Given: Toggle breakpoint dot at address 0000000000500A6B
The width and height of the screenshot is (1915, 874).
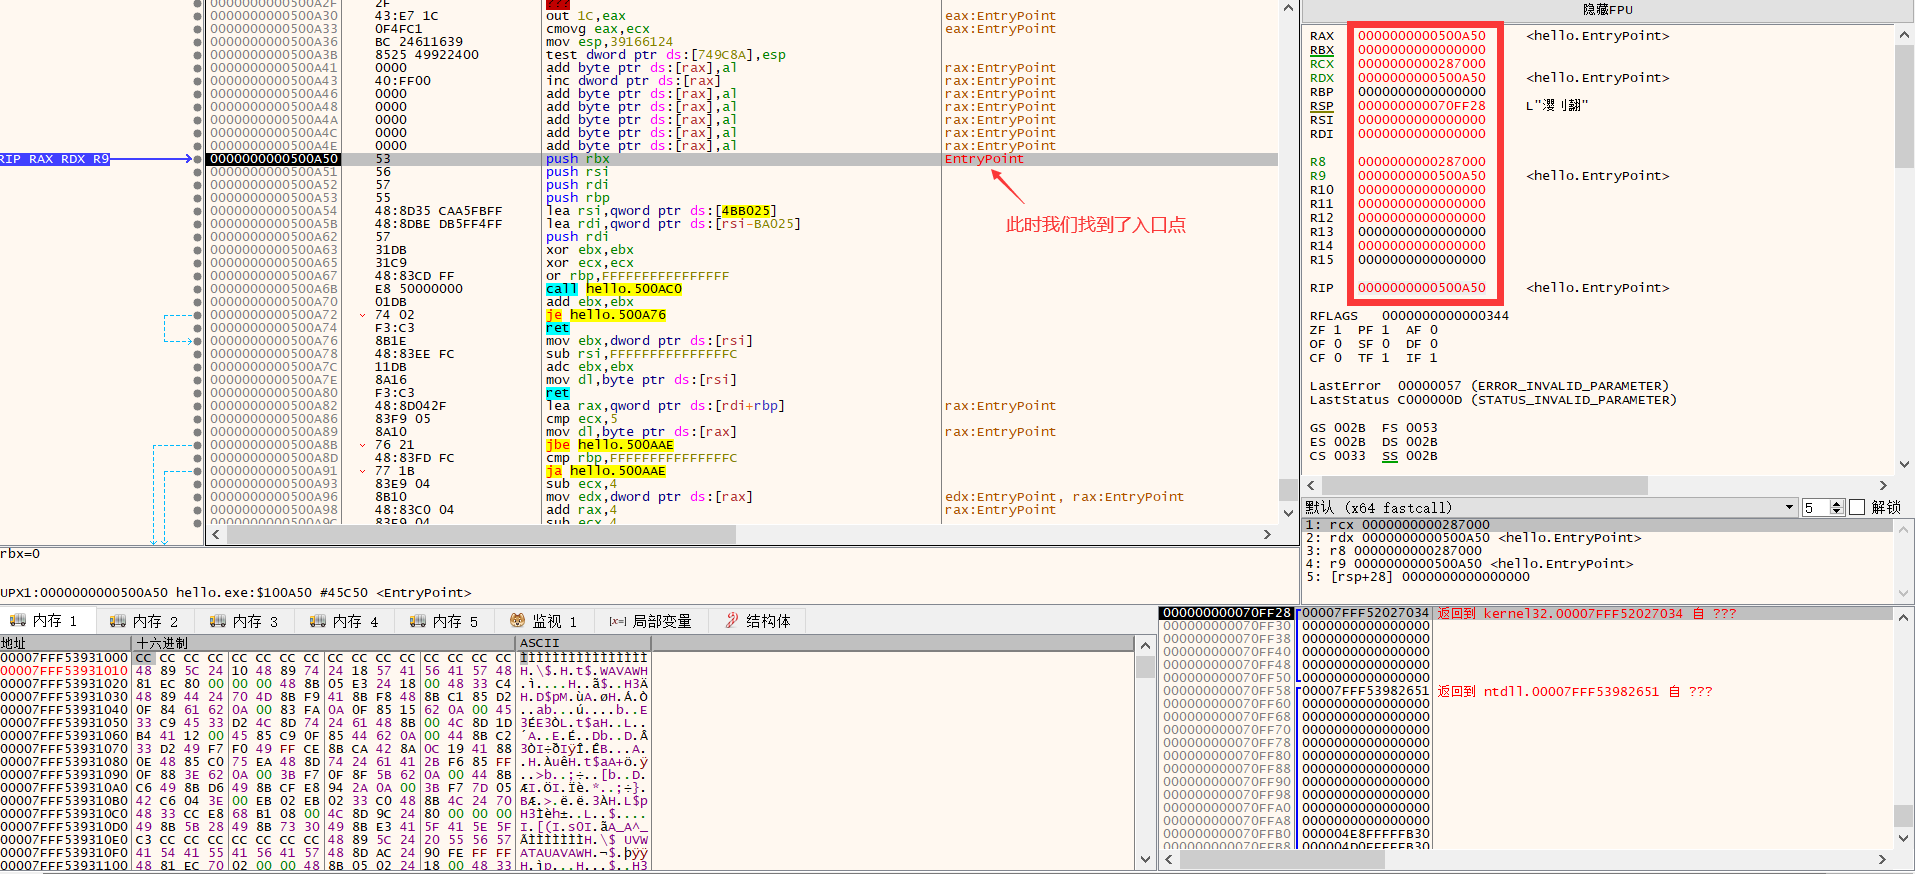Looking at the screenshot, I should pyautogui.click(x=197, y=289).
